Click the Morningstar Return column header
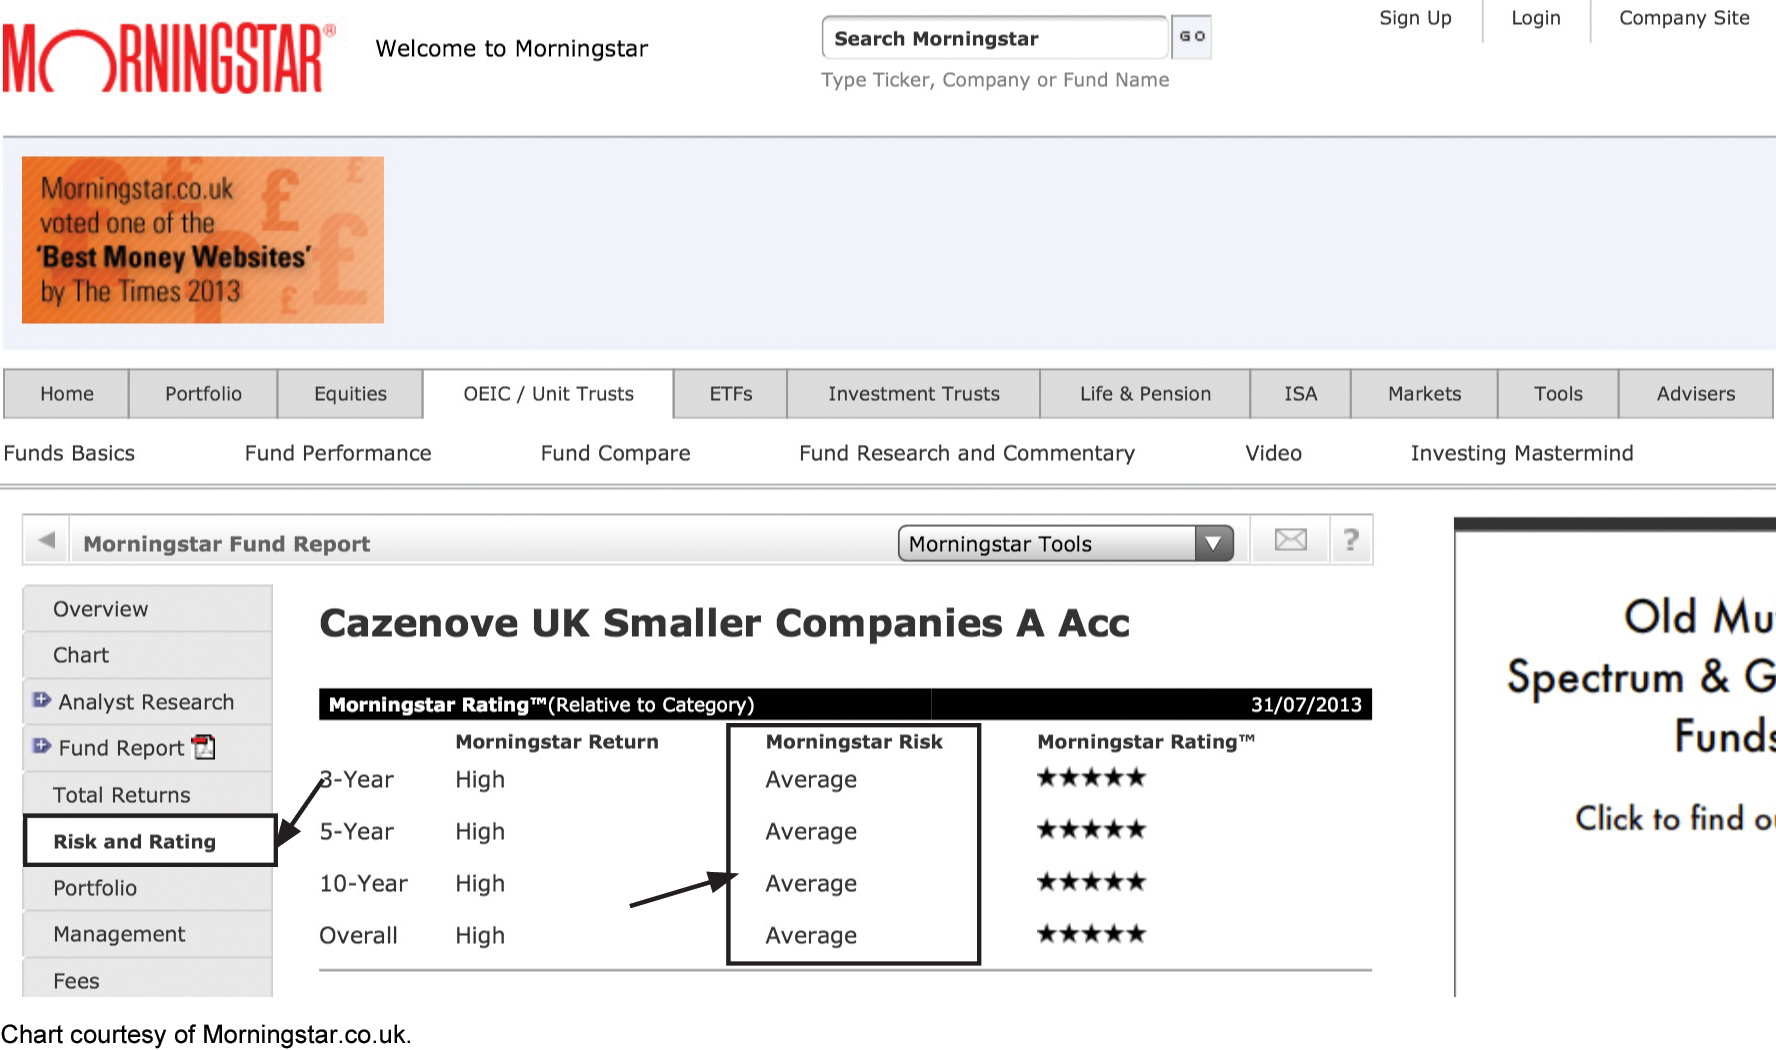The height and width of the screenshot is (1050, 1776). [557, 742]
